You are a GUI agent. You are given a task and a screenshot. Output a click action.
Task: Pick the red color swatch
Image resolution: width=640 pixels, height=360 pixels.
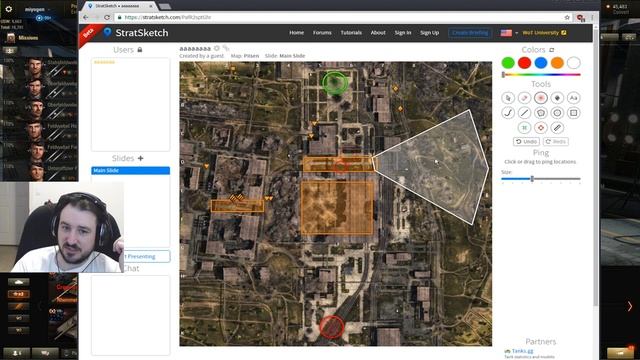point(524,63)
